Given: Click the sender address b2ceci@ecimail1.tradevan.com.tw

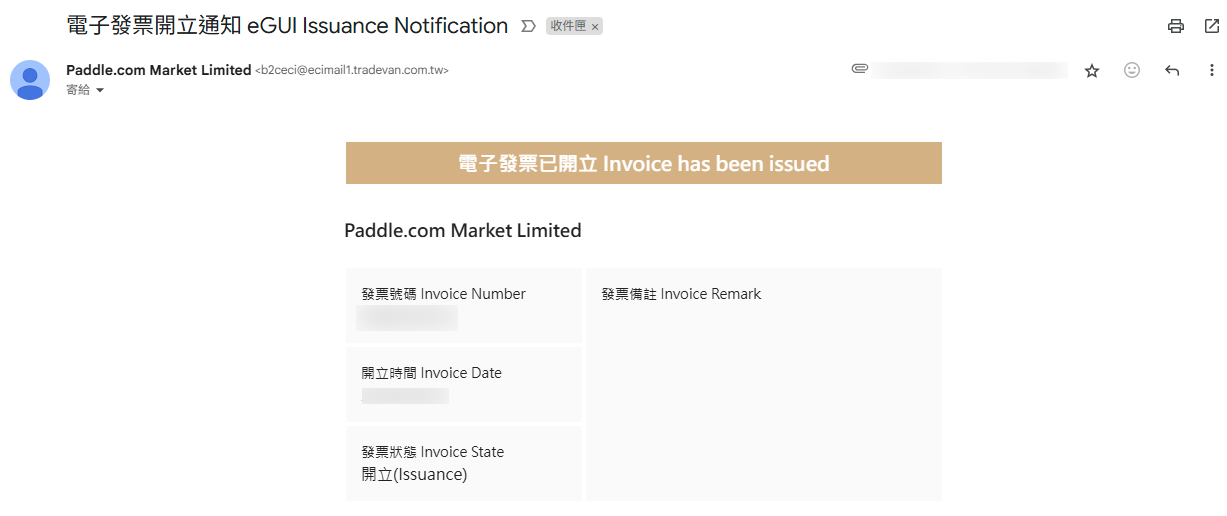Looking at the screenshot, I should [x=352, y=71].
